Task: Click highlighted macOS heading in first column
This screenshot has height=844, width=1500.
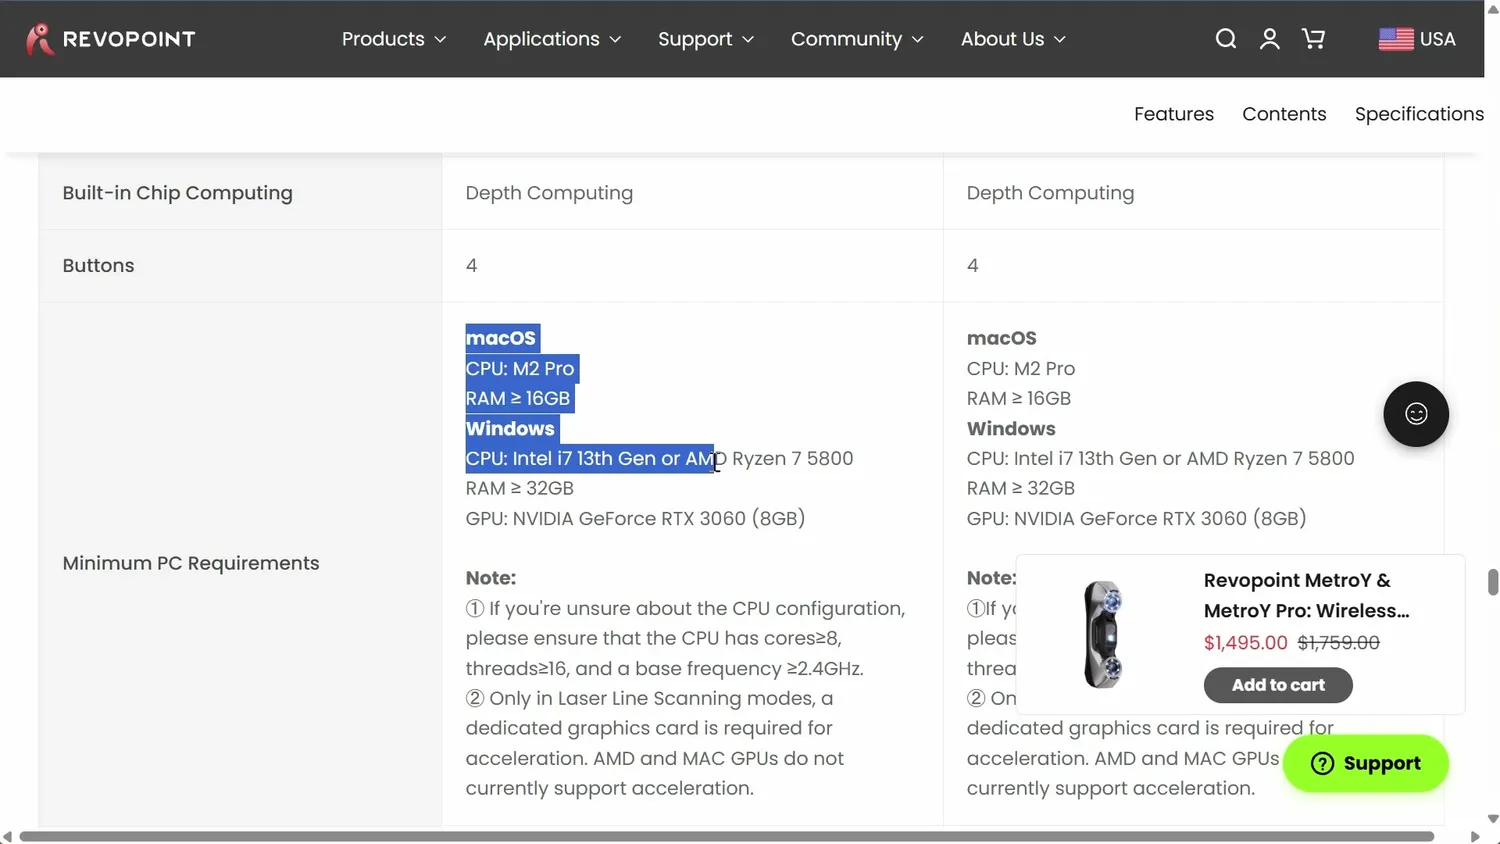Action: click(501, 338)
